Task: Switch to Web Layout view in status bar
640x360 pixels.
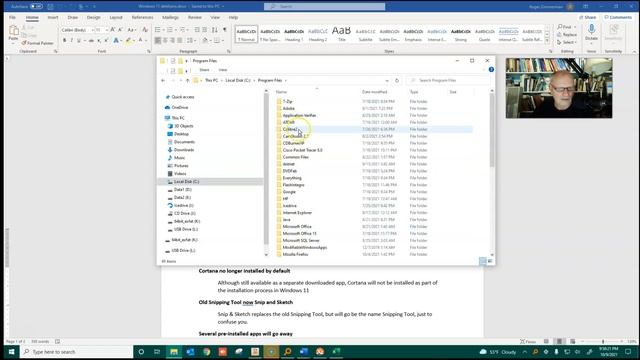Action: 573,341
